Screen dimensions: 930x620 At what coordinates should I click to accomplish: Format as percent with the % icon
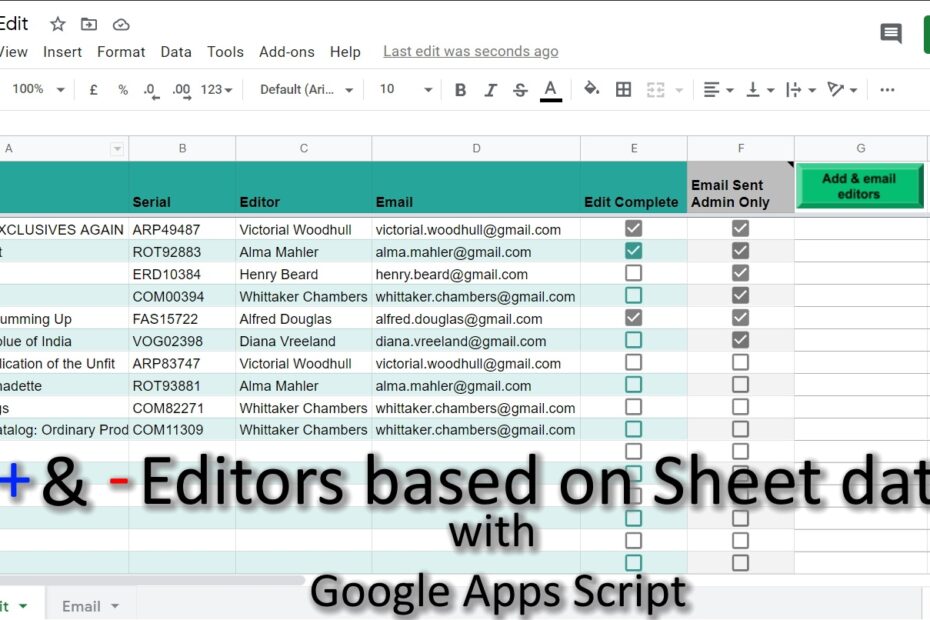[123, 90]
